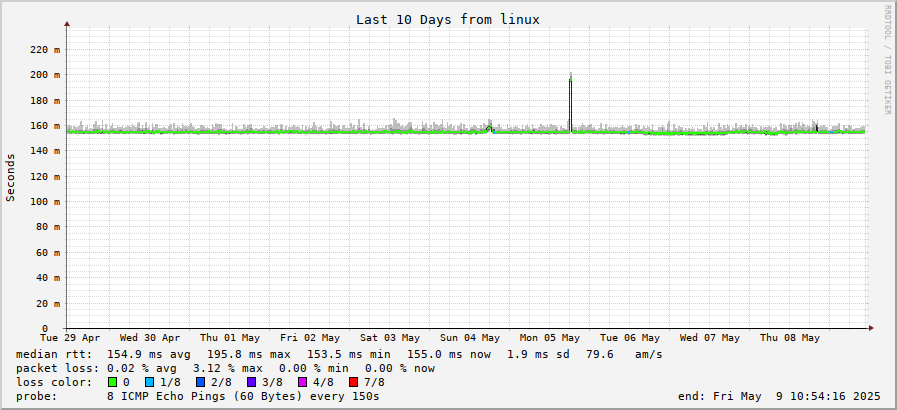Screen dimensions: 897x410
Task: Click the 'Wed 07 May' date label
Action: (710, 338)
